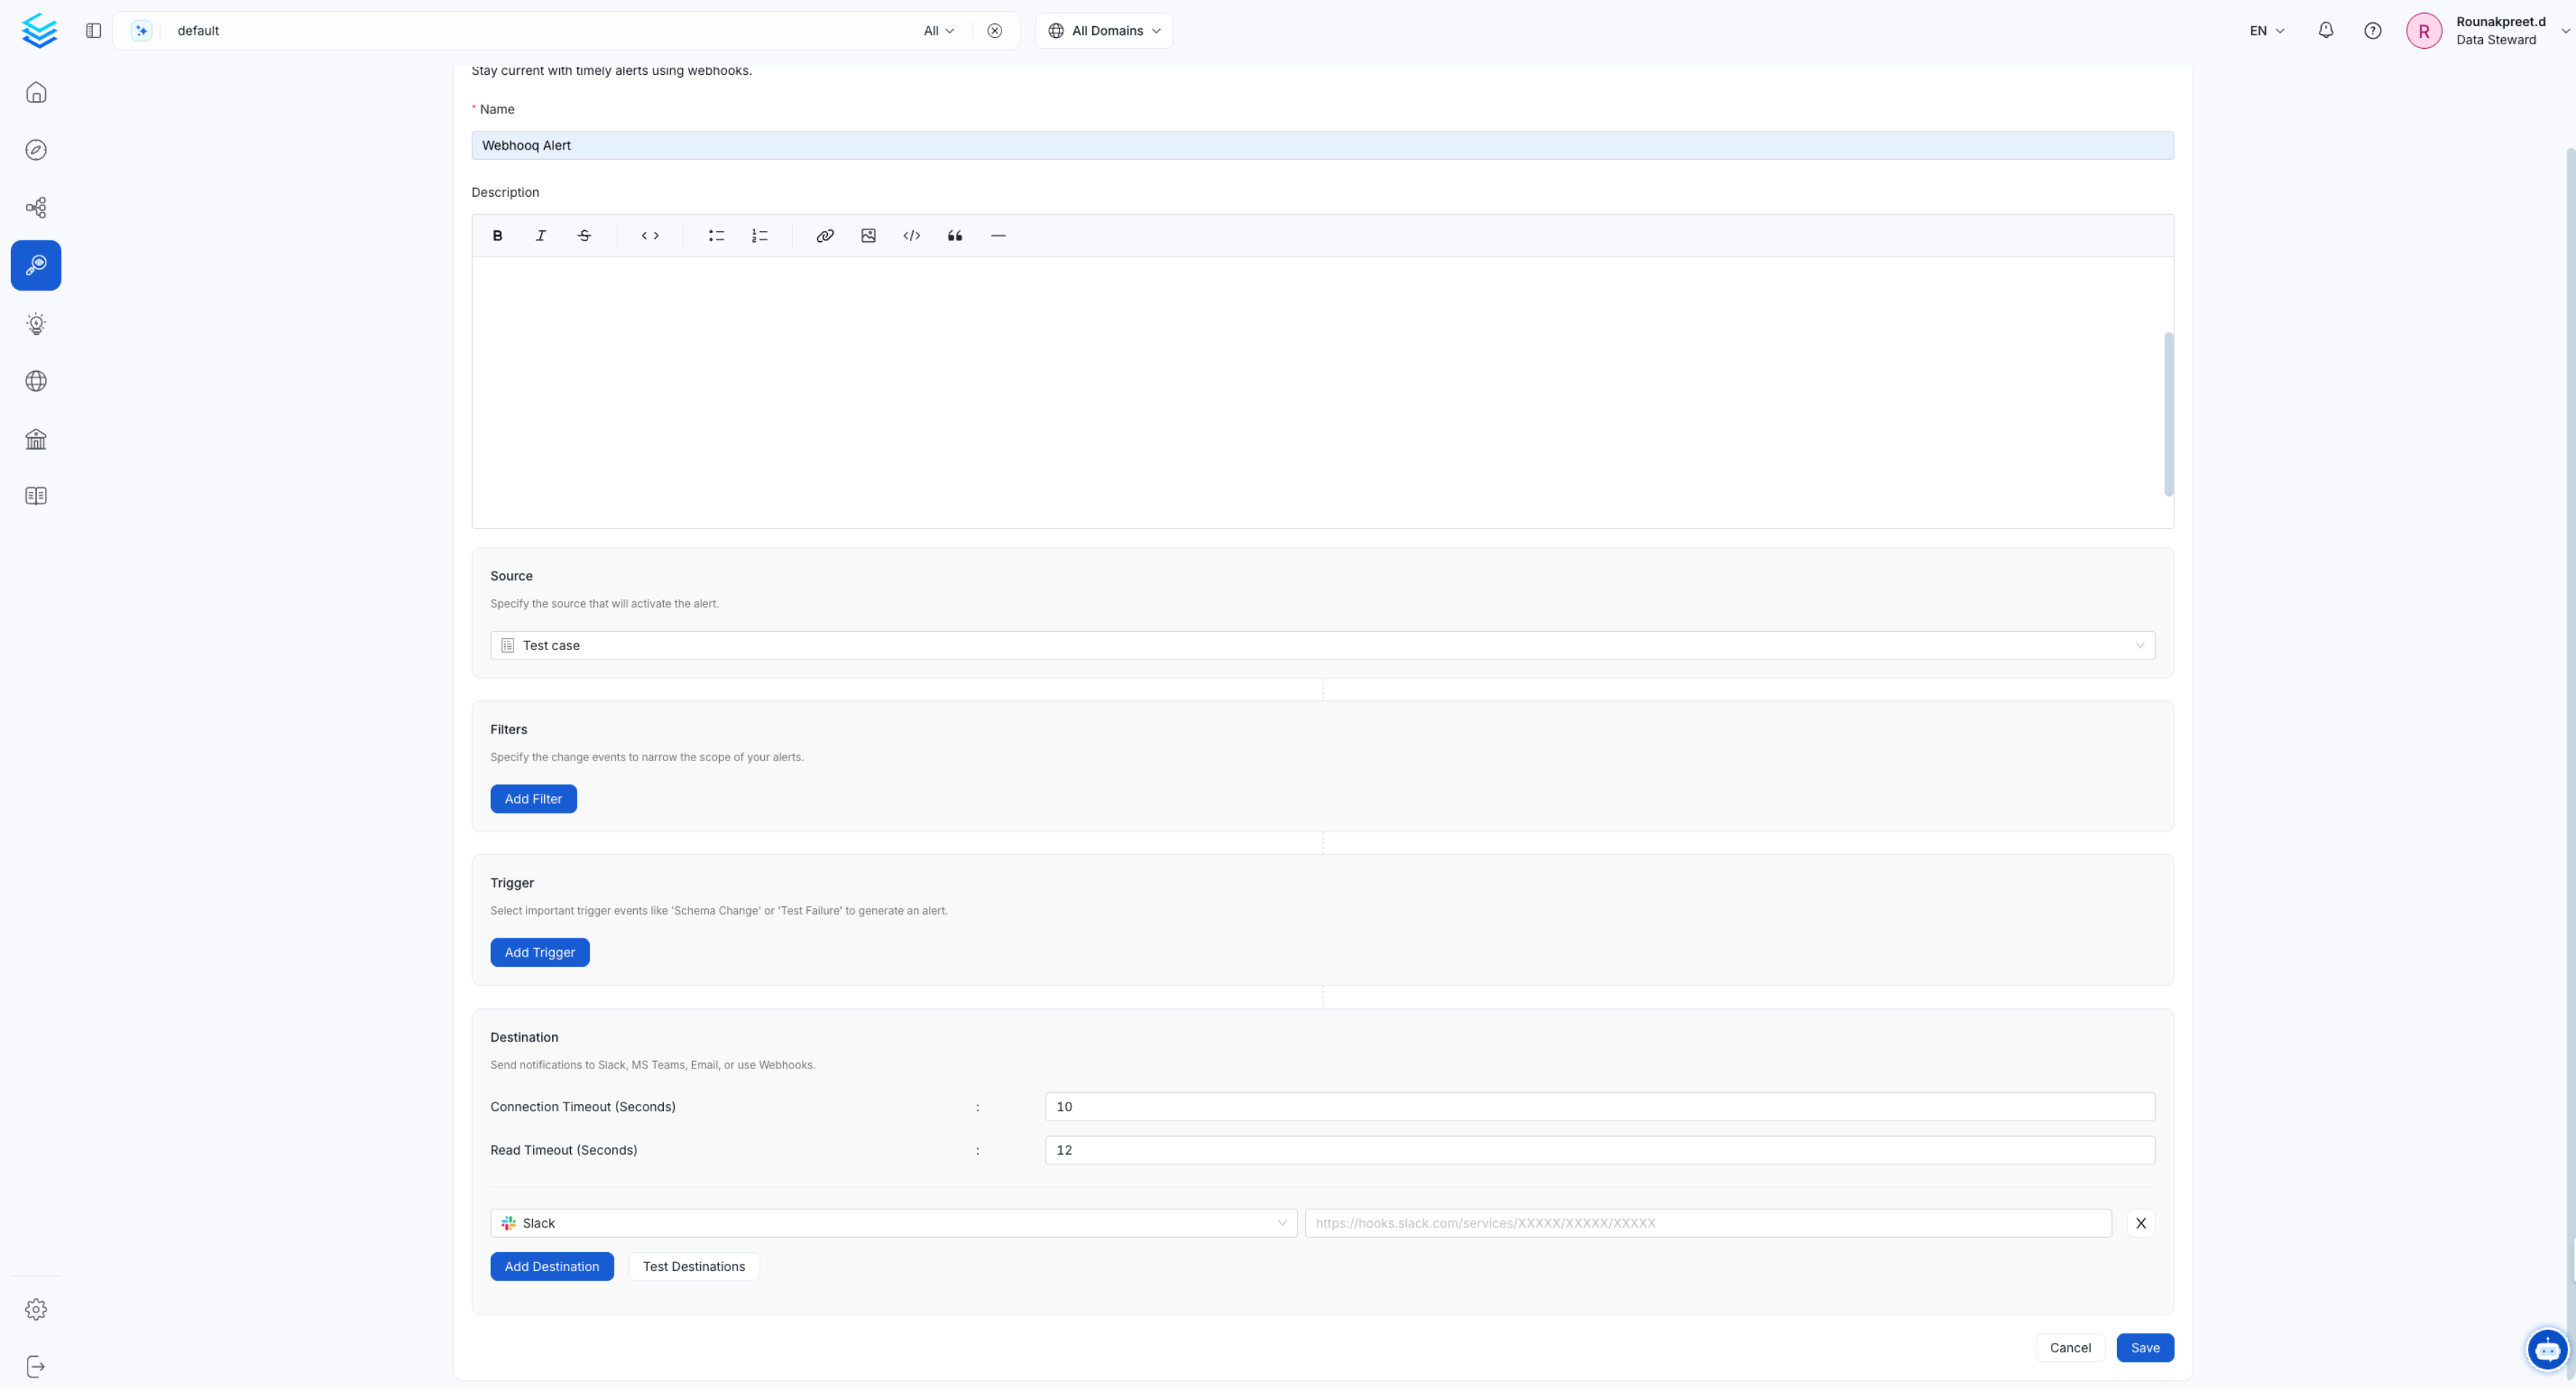Open the All Domains menu
The width and height of the screenshot is (2576, 1388).
point(1103,30)
